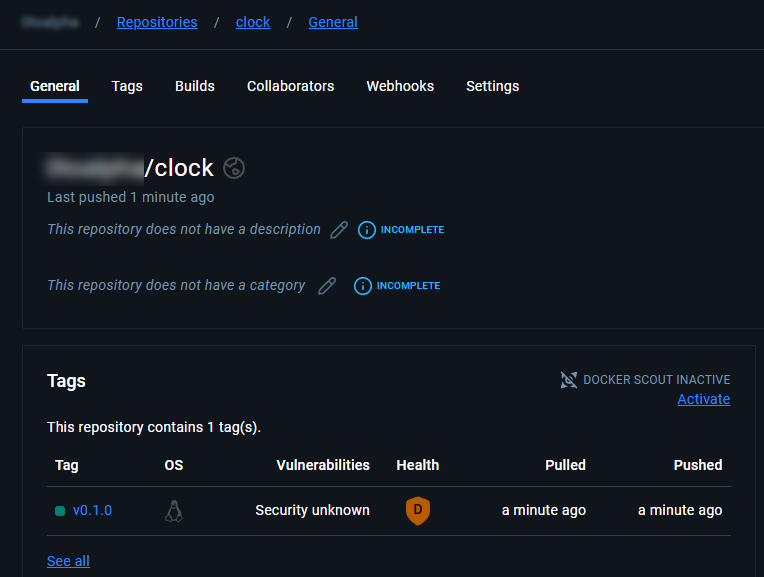Activate Docker Scout
764x577 pixels.
click(704, 399)
